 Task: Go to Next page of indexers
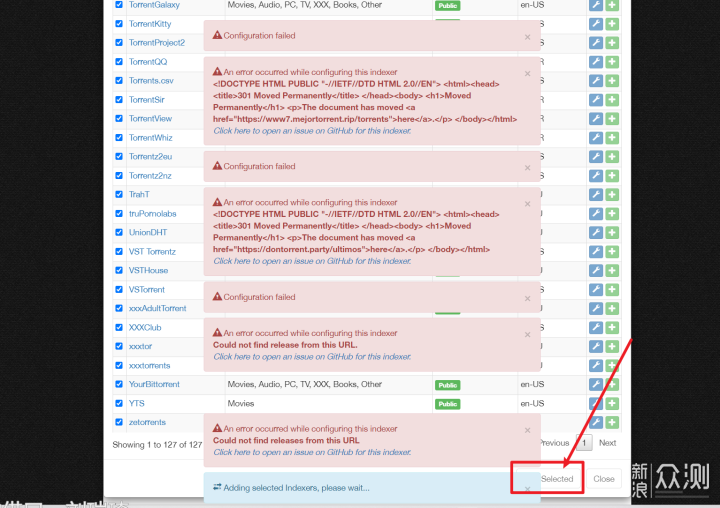point(608,443)
